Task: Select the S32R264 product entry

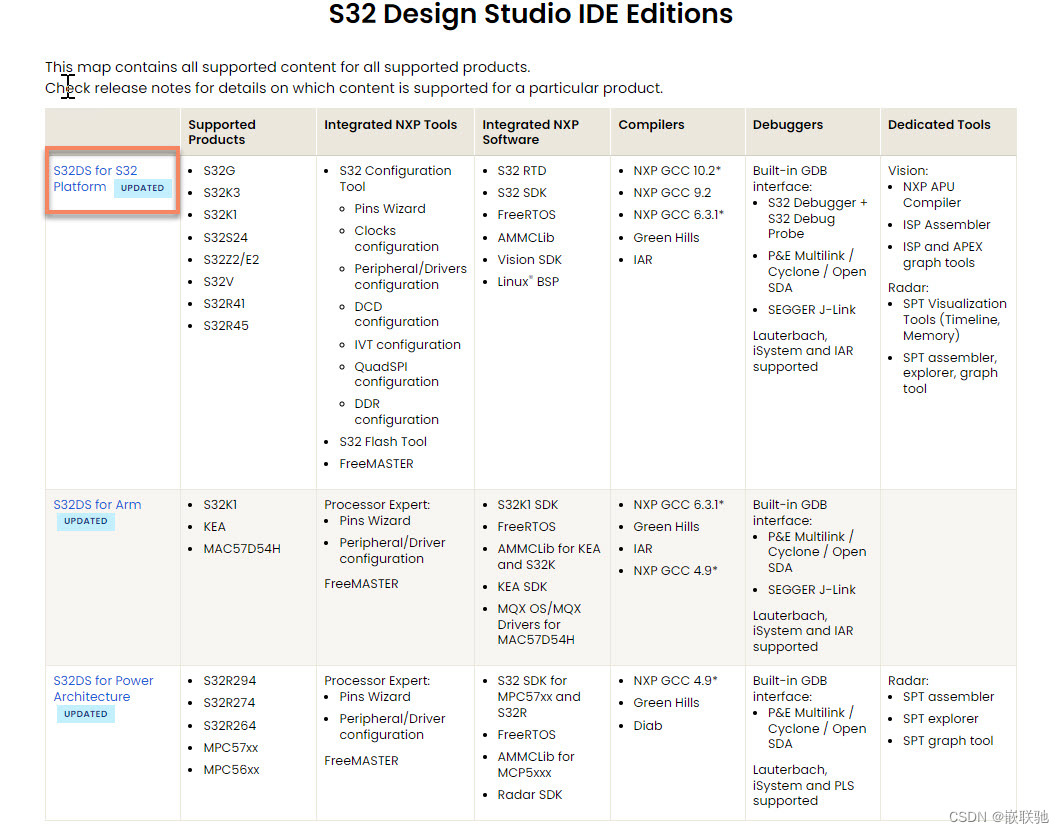Action: click(x=229, y=726)
